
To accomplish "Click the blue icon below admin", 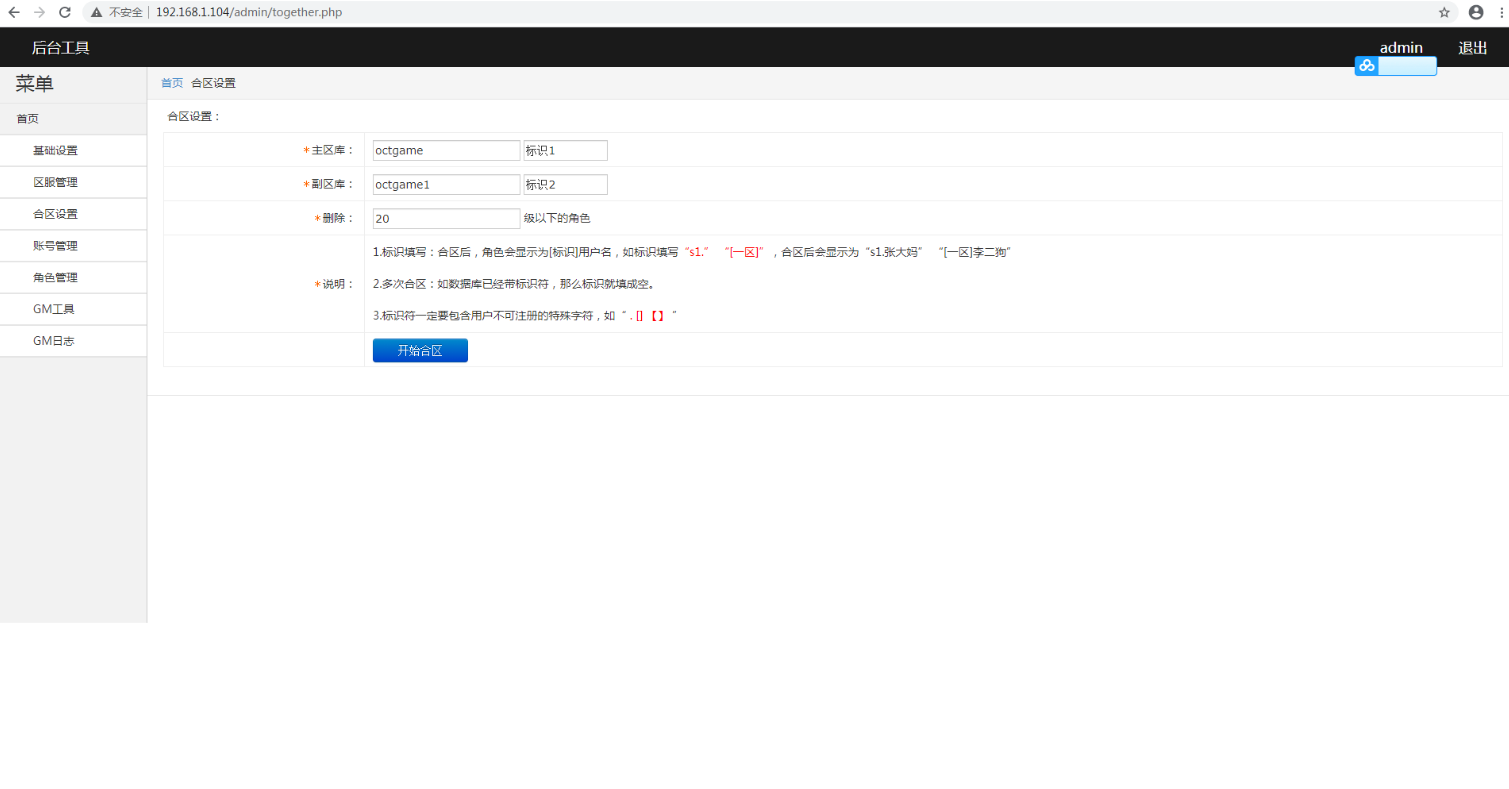I will tap(1366, 65).
